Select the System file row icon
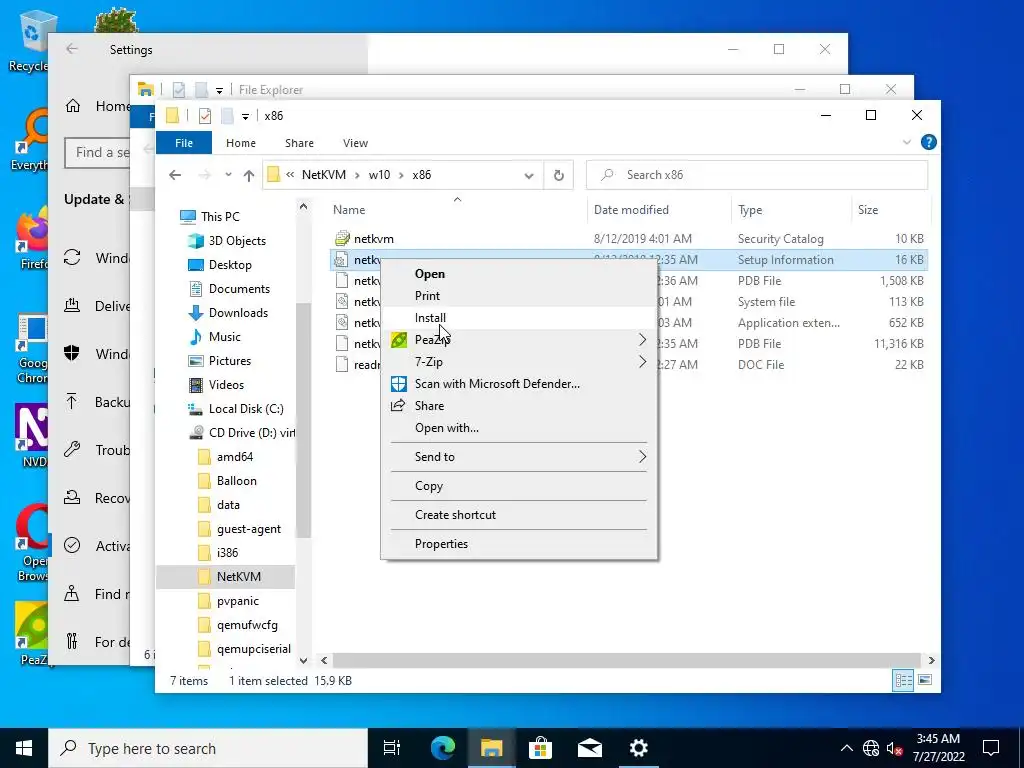Image resolution: width=1024 pixels, height=768 pixels. click(x=342, y=302)
